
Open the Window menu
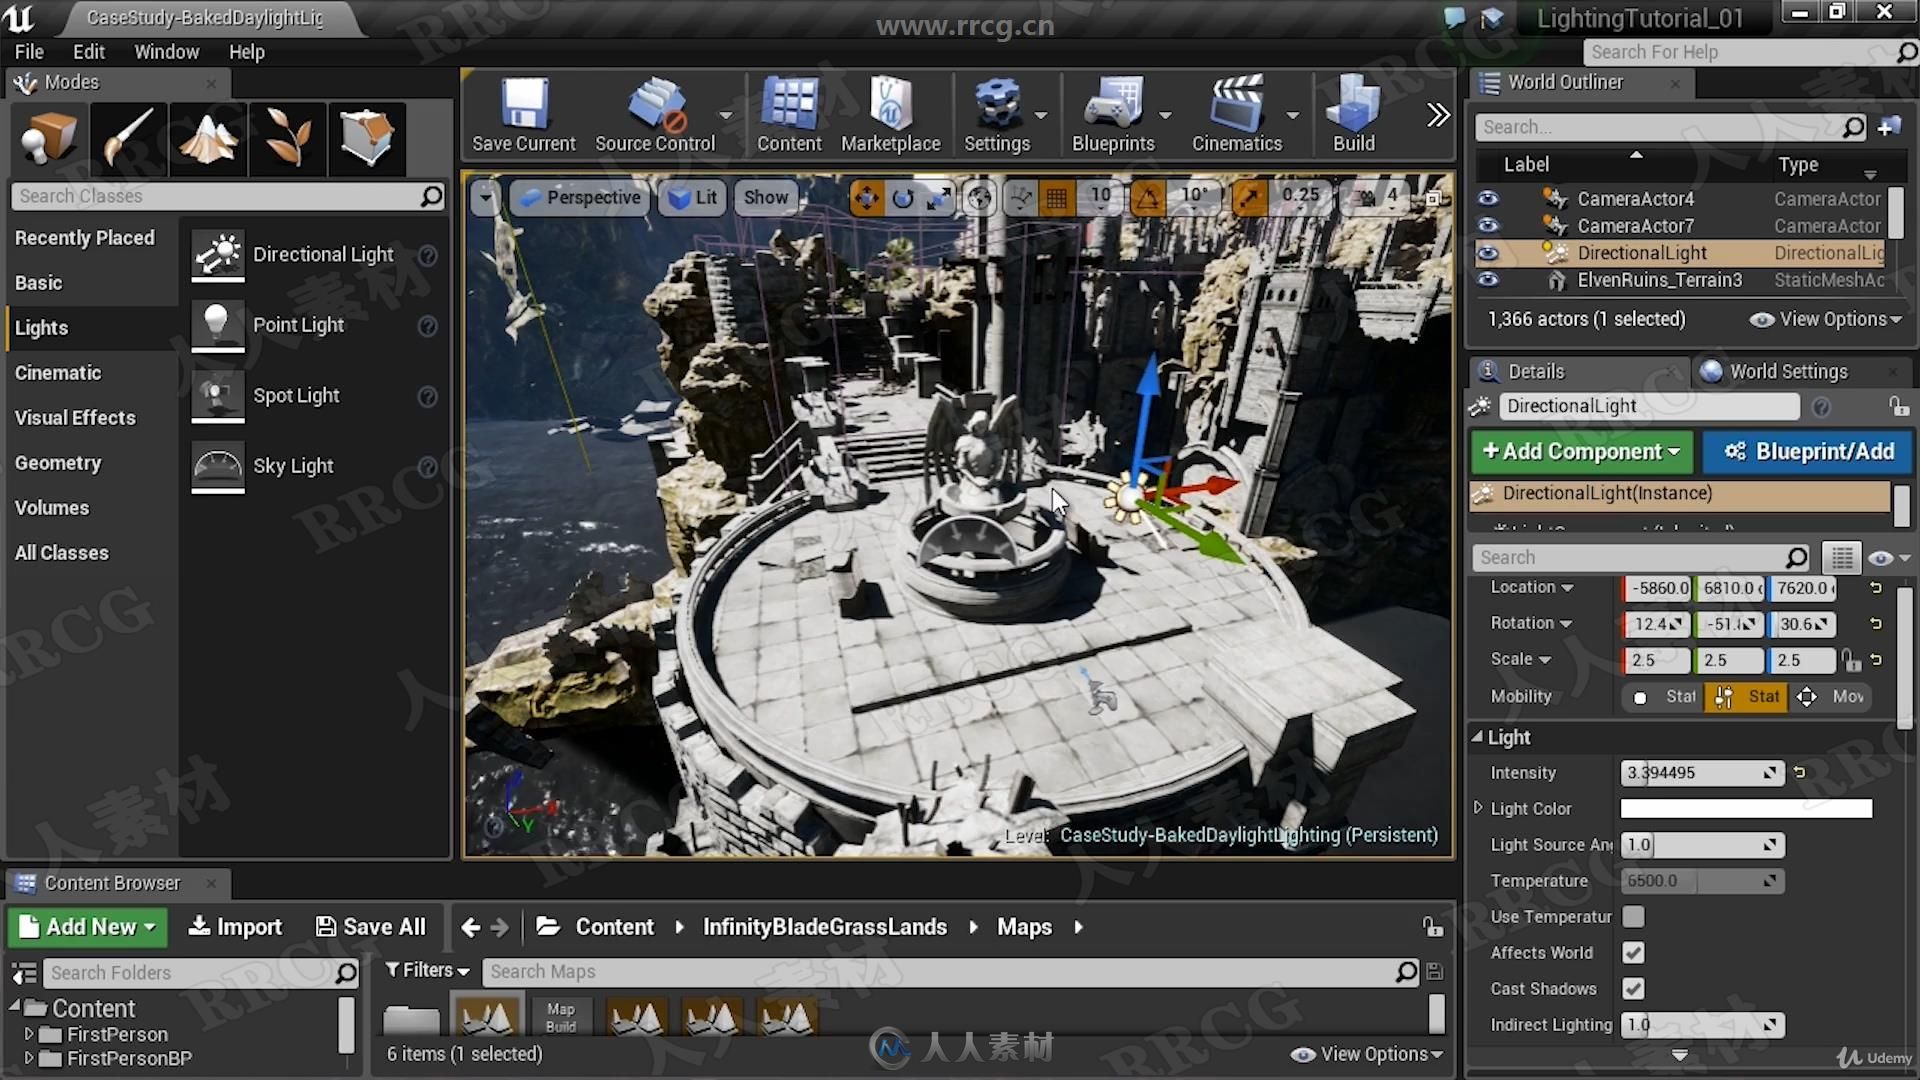click(166, 51)
